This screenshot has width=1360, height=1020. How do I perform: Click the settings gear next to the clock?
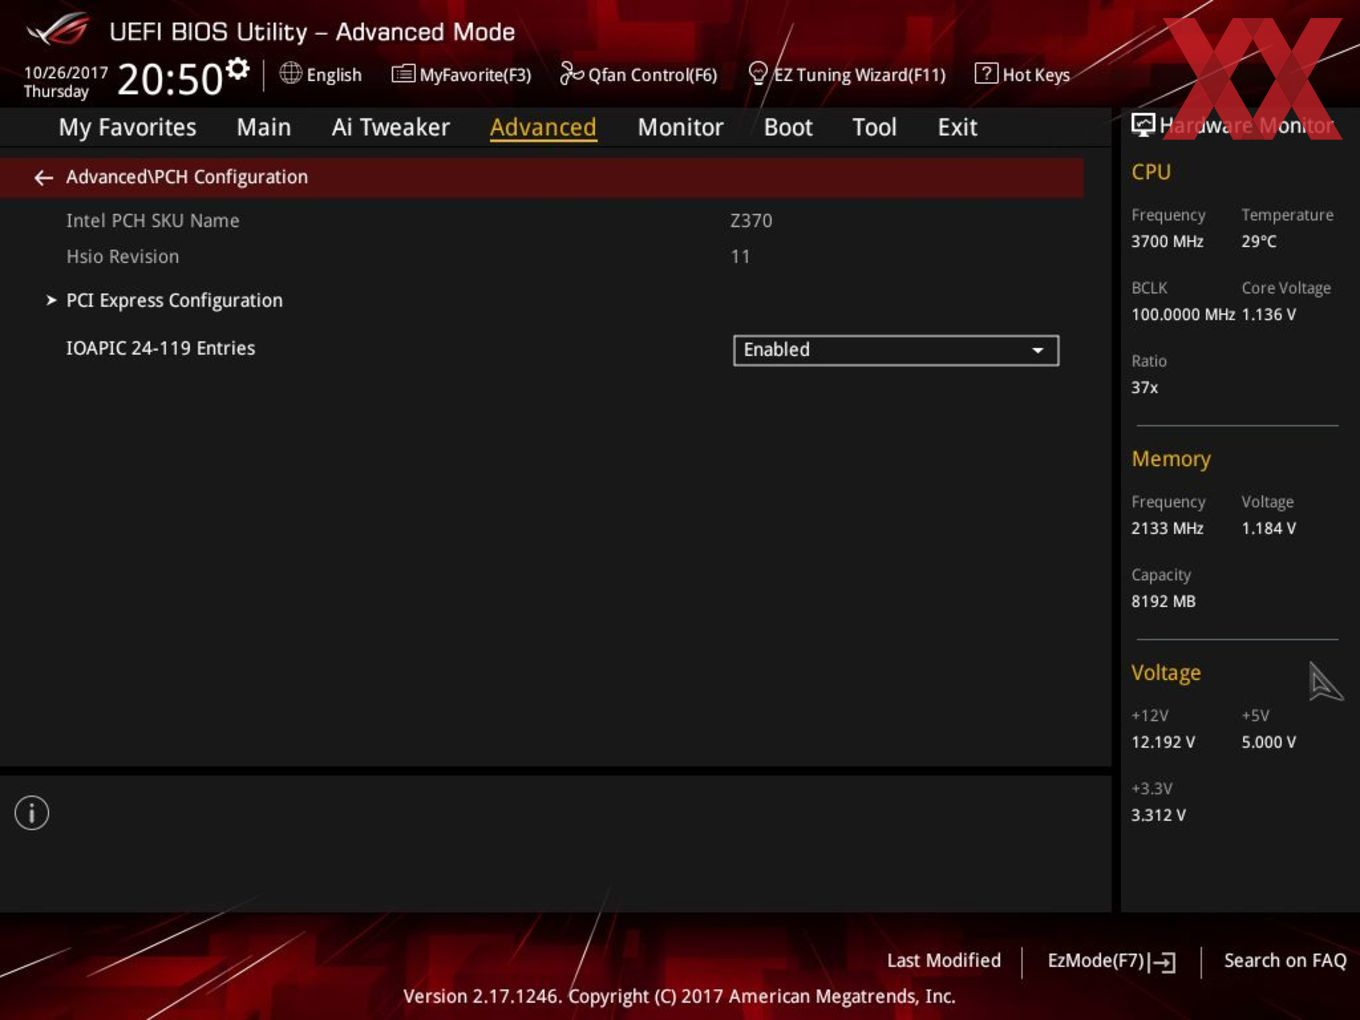[x=238, y=68]
